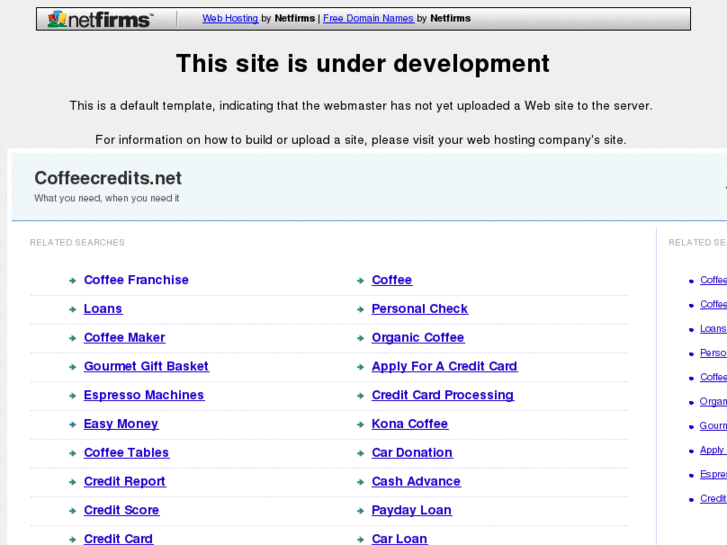The height and width of the screenshot is (545, 727).
Task: Click the arrow icon beside Coffee Tables
Action: [72, 453]
